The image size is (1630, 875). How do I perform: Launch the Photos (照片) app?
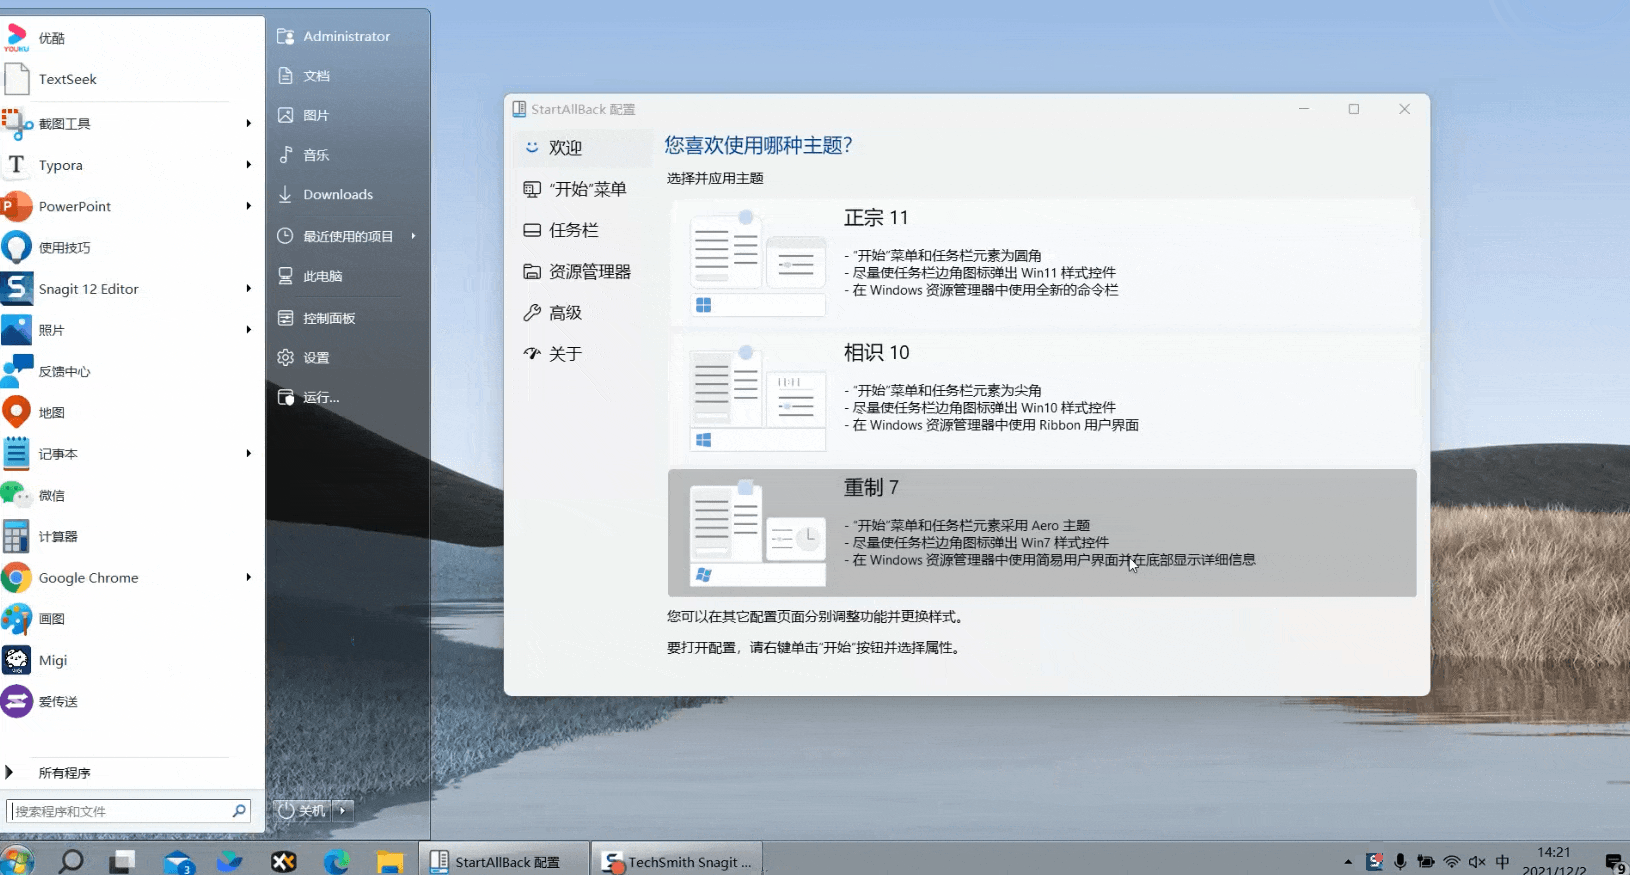click(x=130, y=330)
